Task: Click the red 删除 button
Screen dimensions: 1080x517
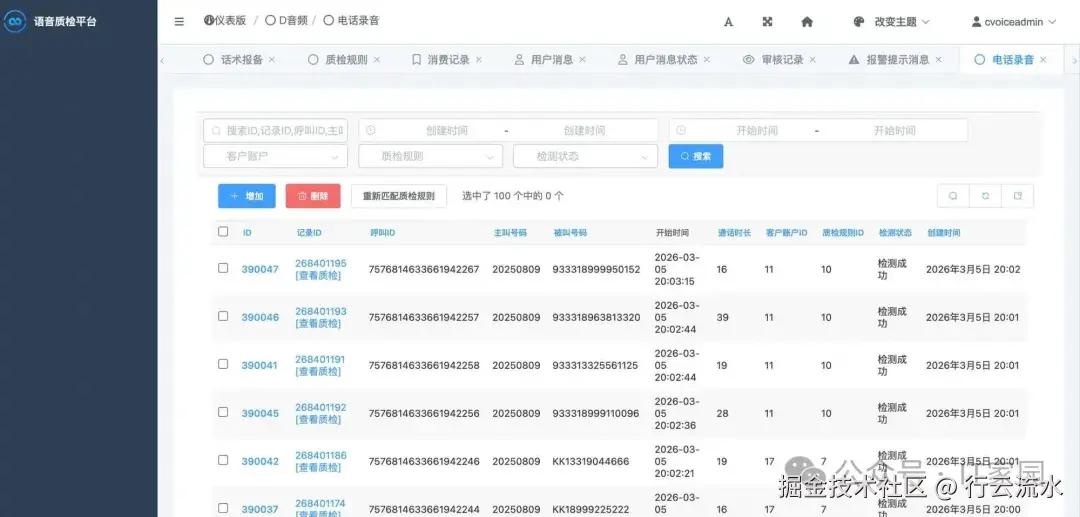Action: click(x=313, y=196)
